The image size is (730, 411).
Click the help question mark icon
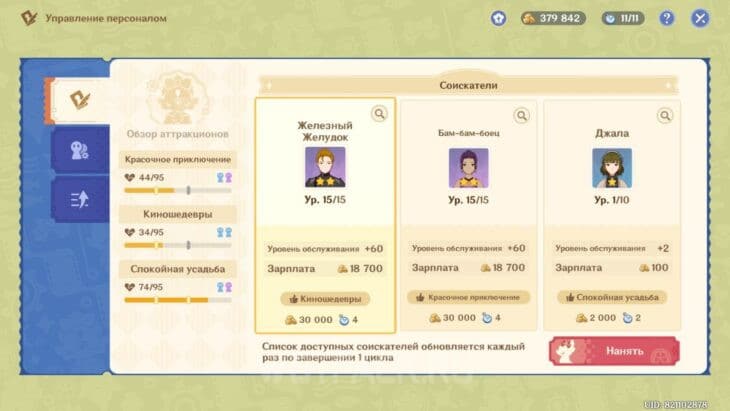667,18
